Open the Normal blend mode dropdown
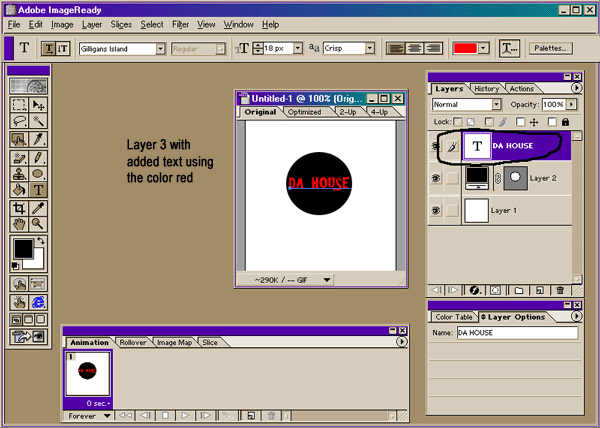The image size is (600, 428). pyautogui.click(x=496, y=104)
